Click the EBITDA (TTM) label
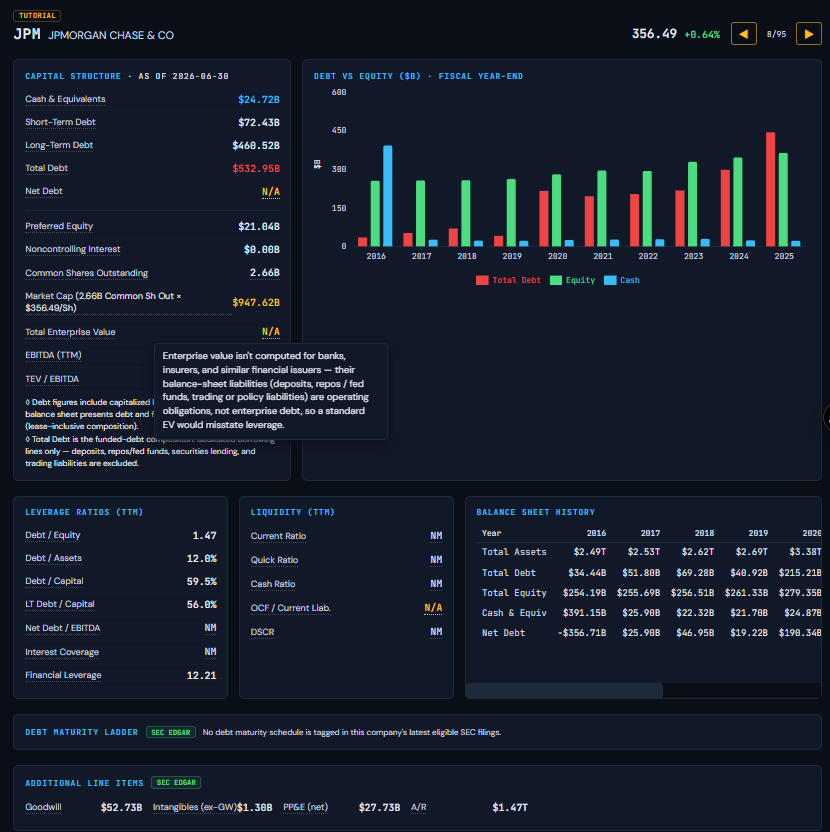 click(x=53, y=355)
